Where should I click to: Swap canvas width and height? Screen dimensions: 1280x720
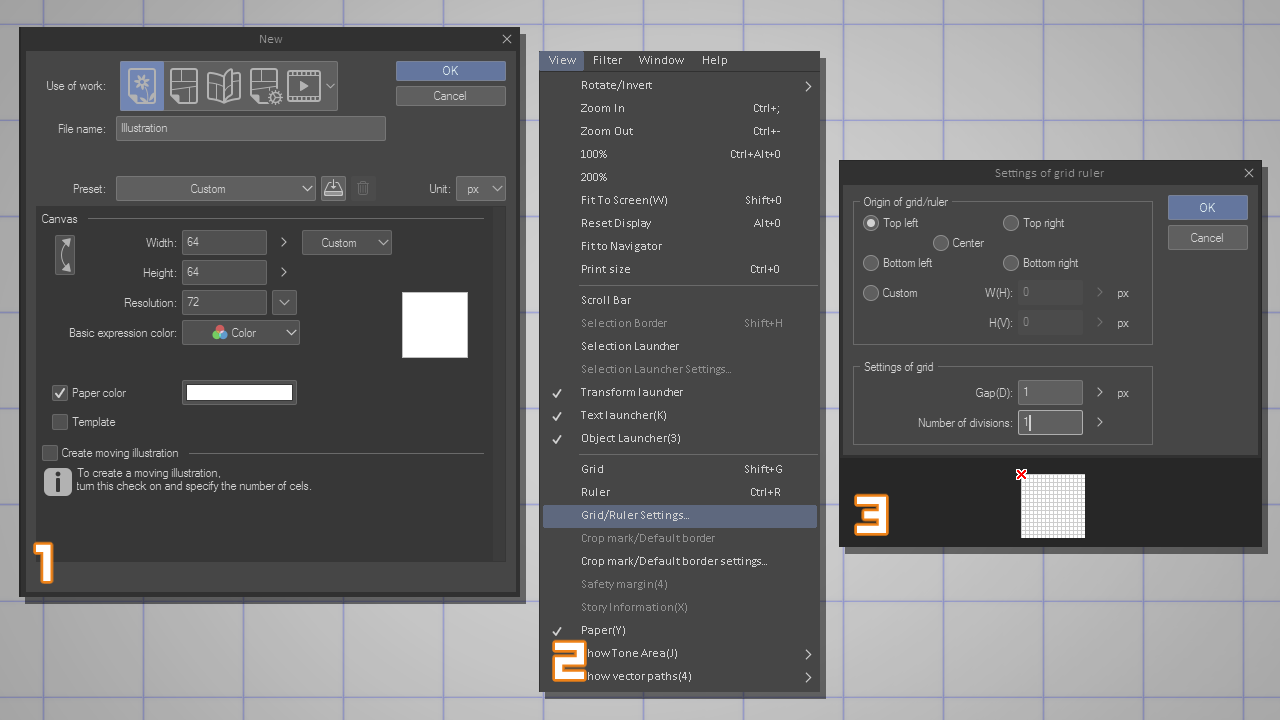point(64,255)
